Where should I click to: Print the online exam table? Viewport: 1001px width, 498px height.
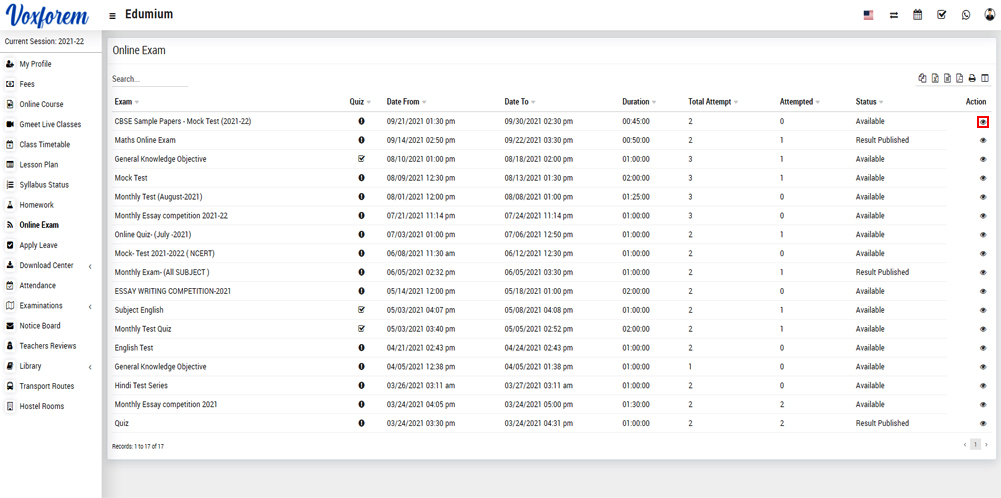coord(972,78)
